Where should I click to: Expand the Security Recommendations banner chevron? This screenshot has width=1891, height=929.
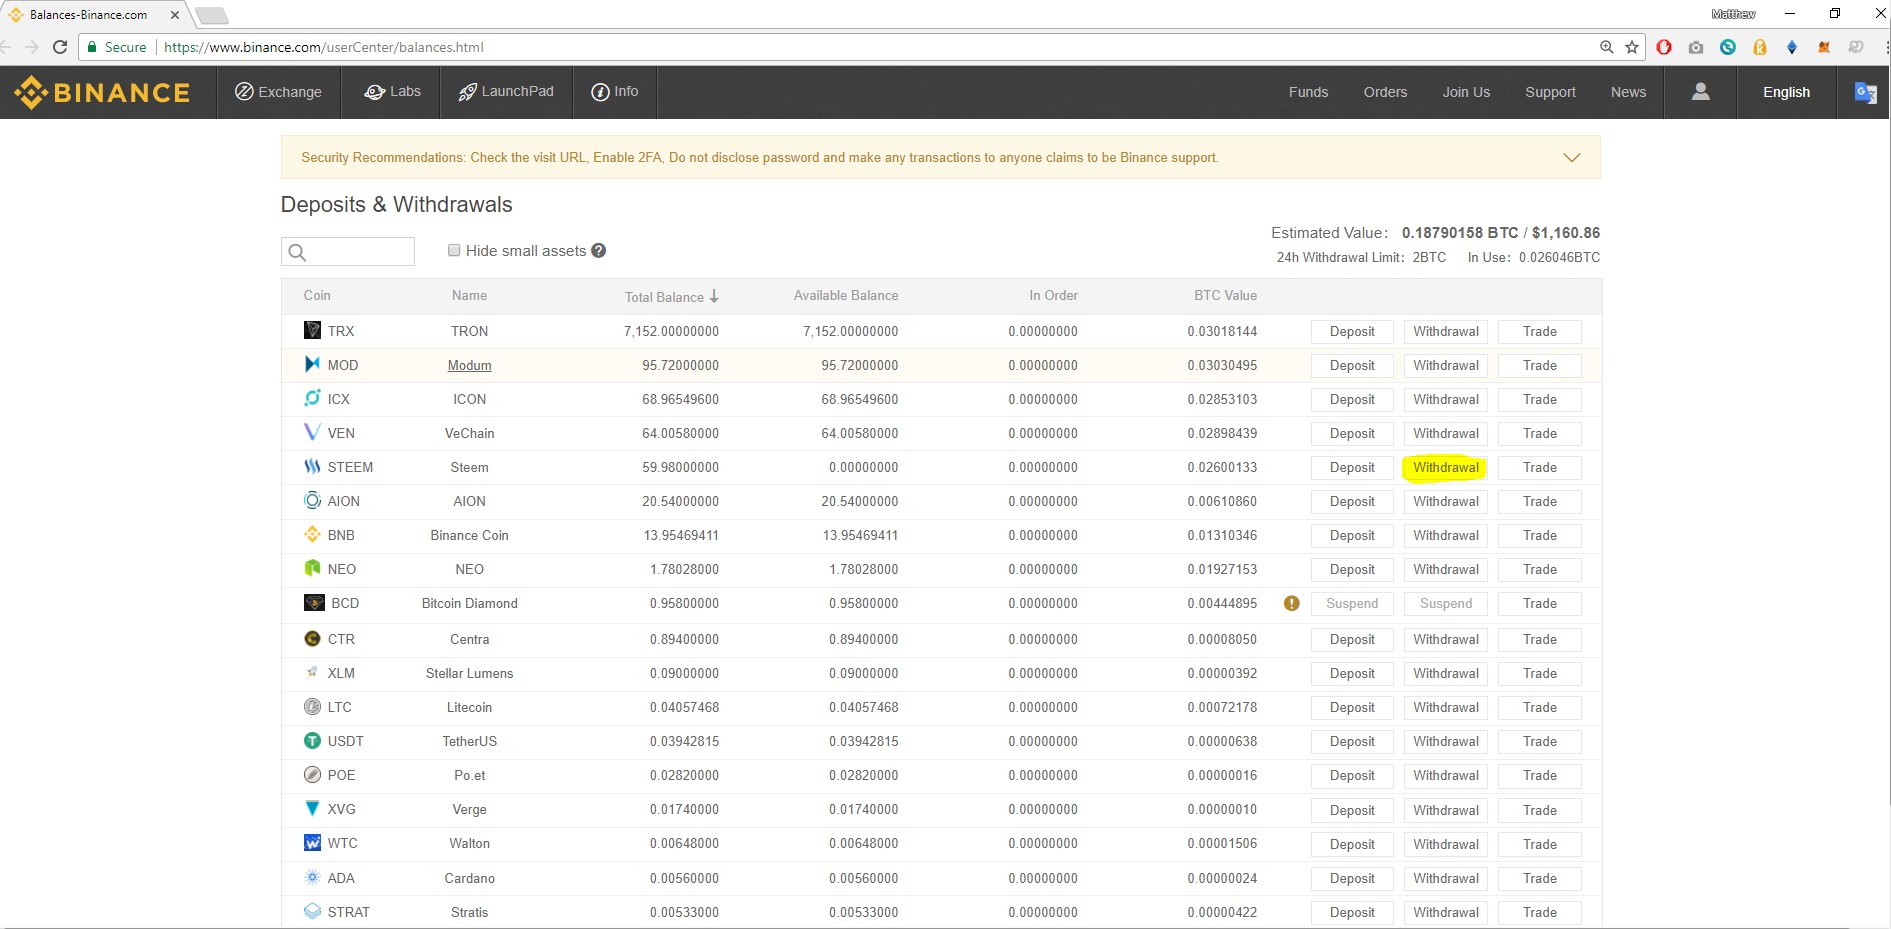point(1572,158)
